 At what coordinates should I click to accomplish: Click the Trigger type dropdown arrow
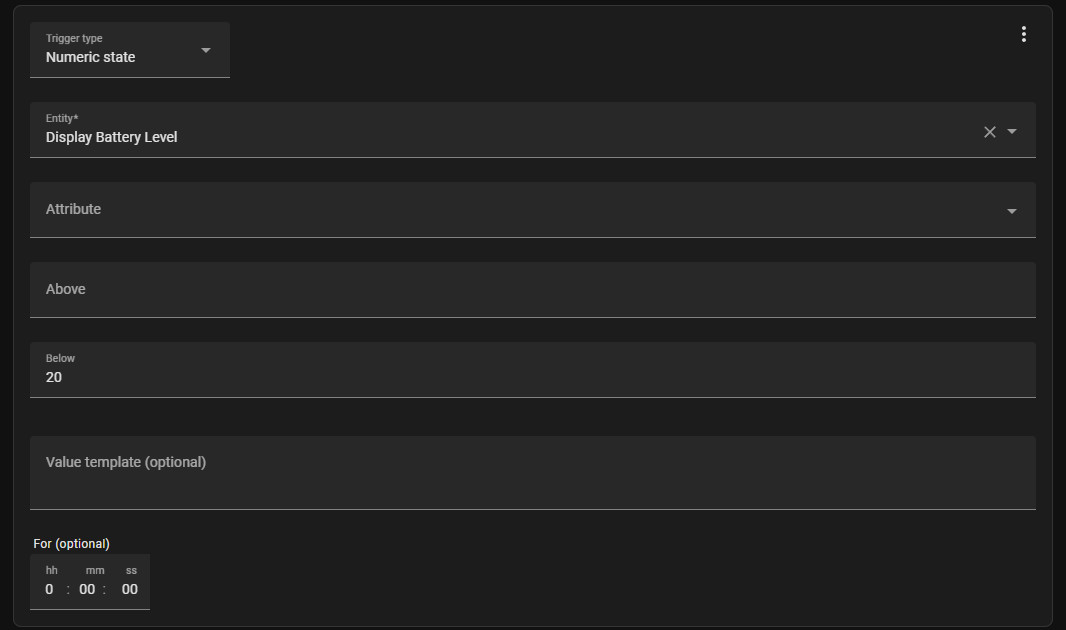(x=206, y=50)
